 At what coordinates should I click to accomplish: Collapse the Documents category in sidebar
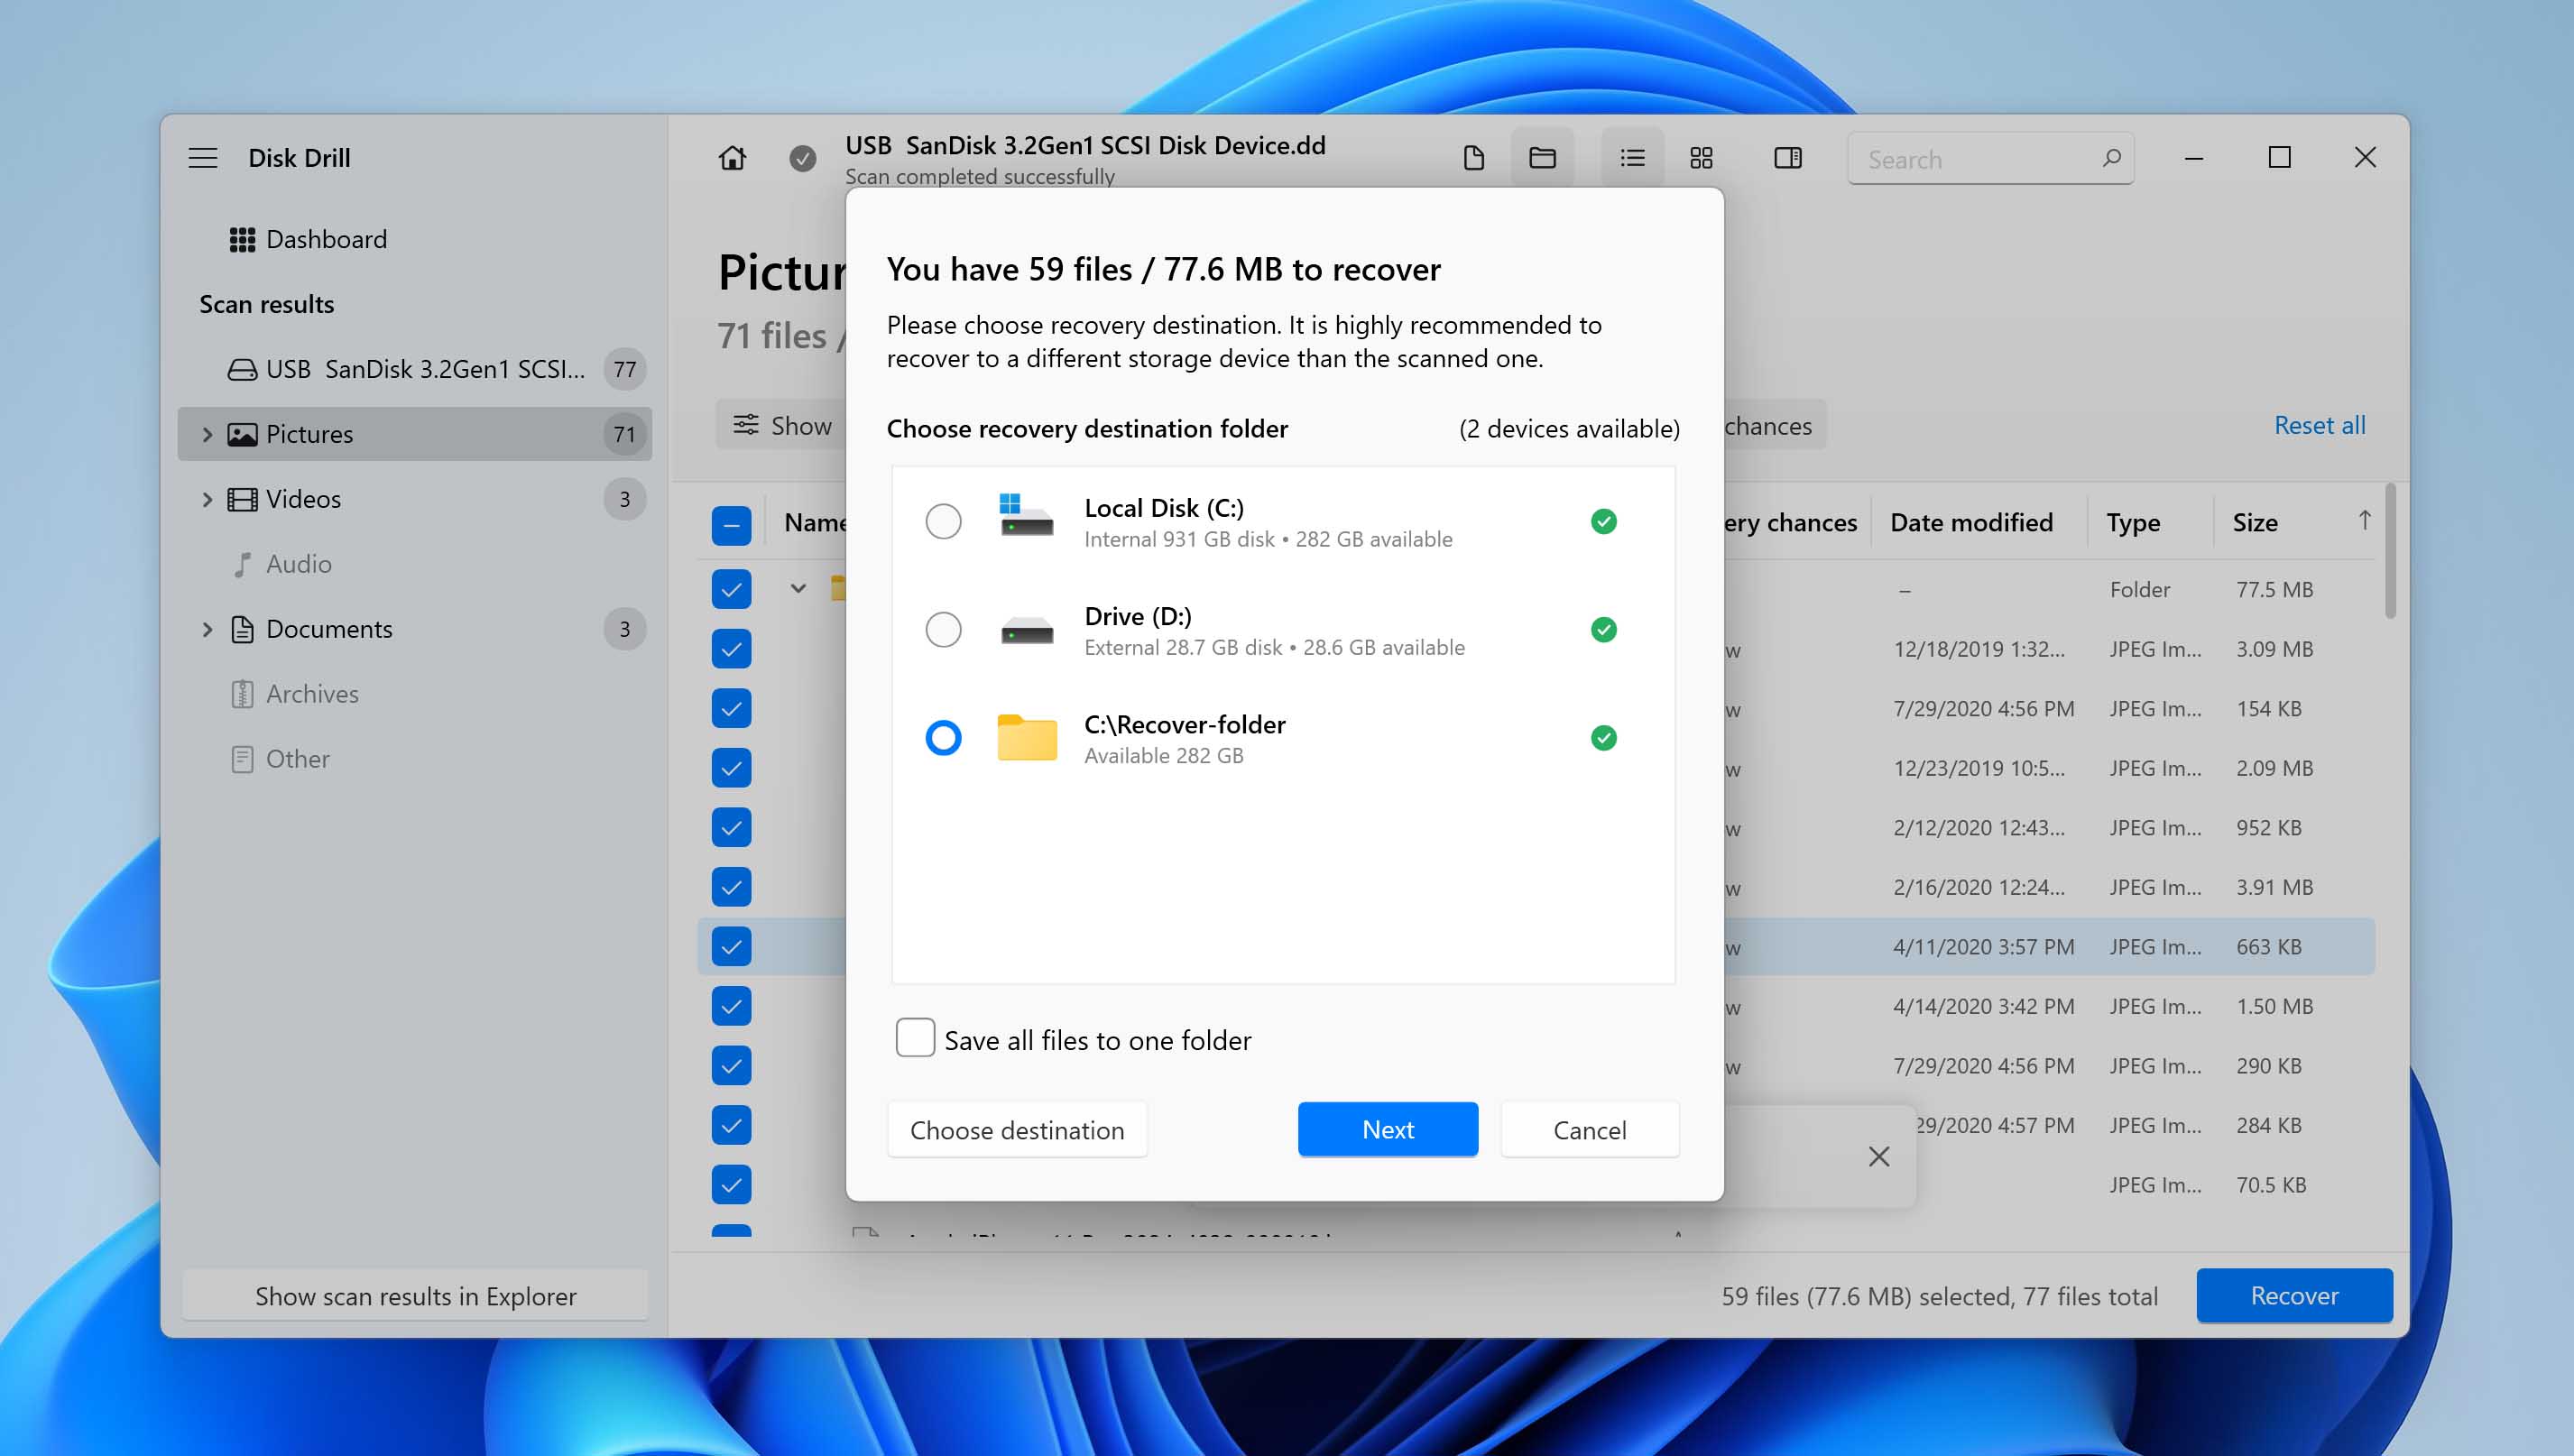(x=207, y=628)
